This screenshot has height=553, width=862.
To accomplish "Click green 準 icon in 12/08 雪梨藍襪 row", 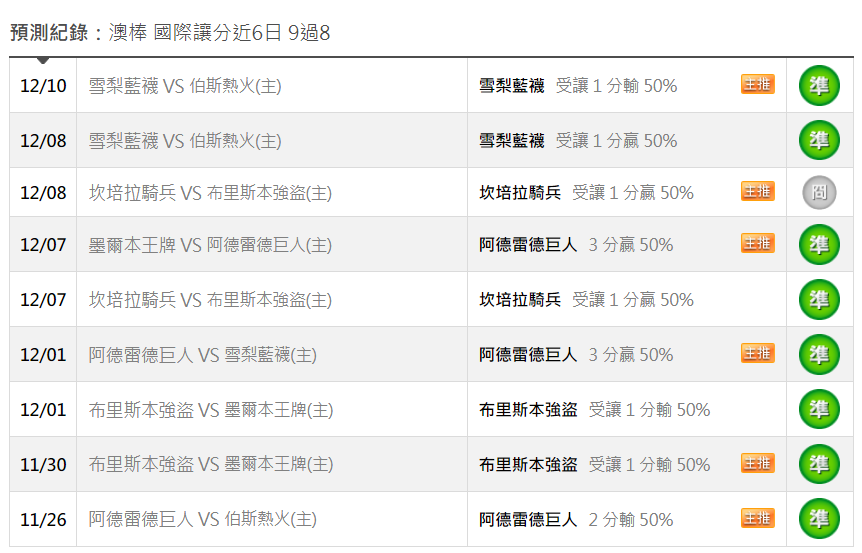I will pos(819,140).
